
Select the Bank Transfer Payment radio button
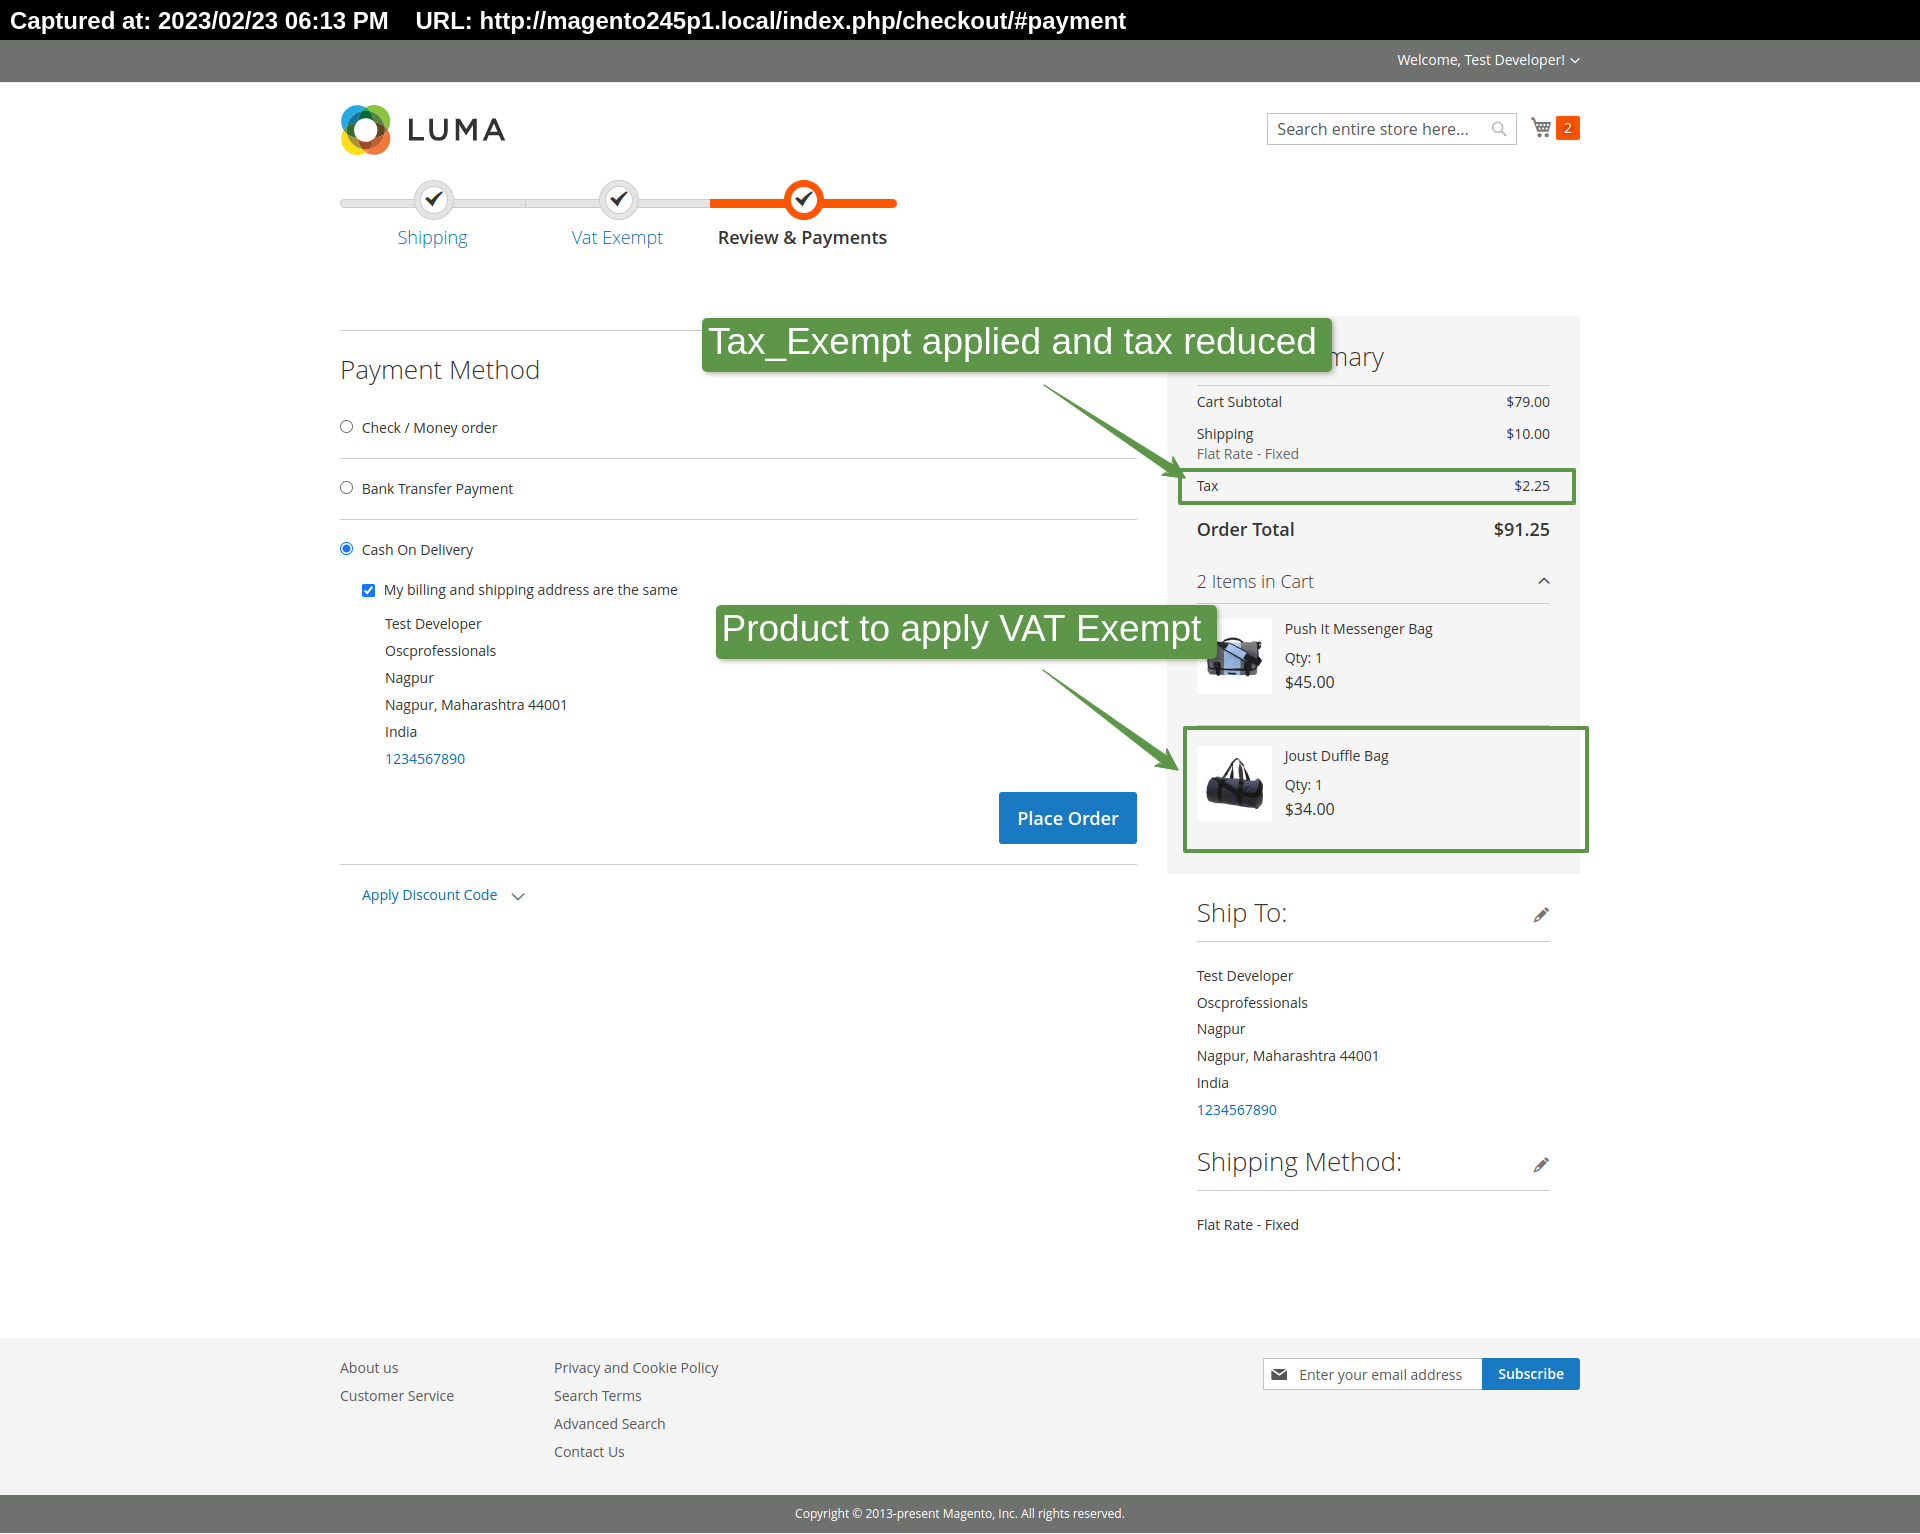[x=347, y=488]
